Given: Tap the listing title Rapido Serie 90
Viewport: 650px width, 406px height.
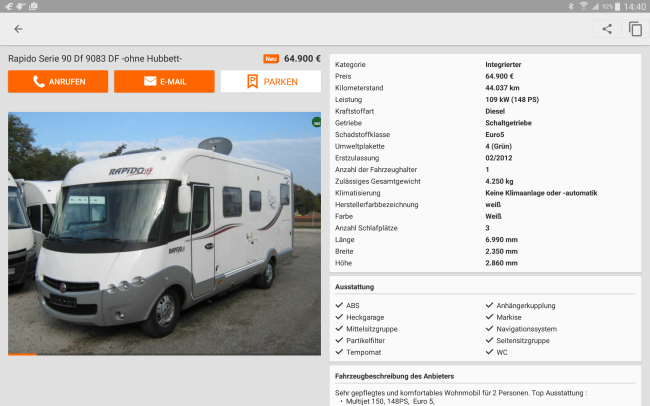Looking at the screenshot, I should point(95,59).
